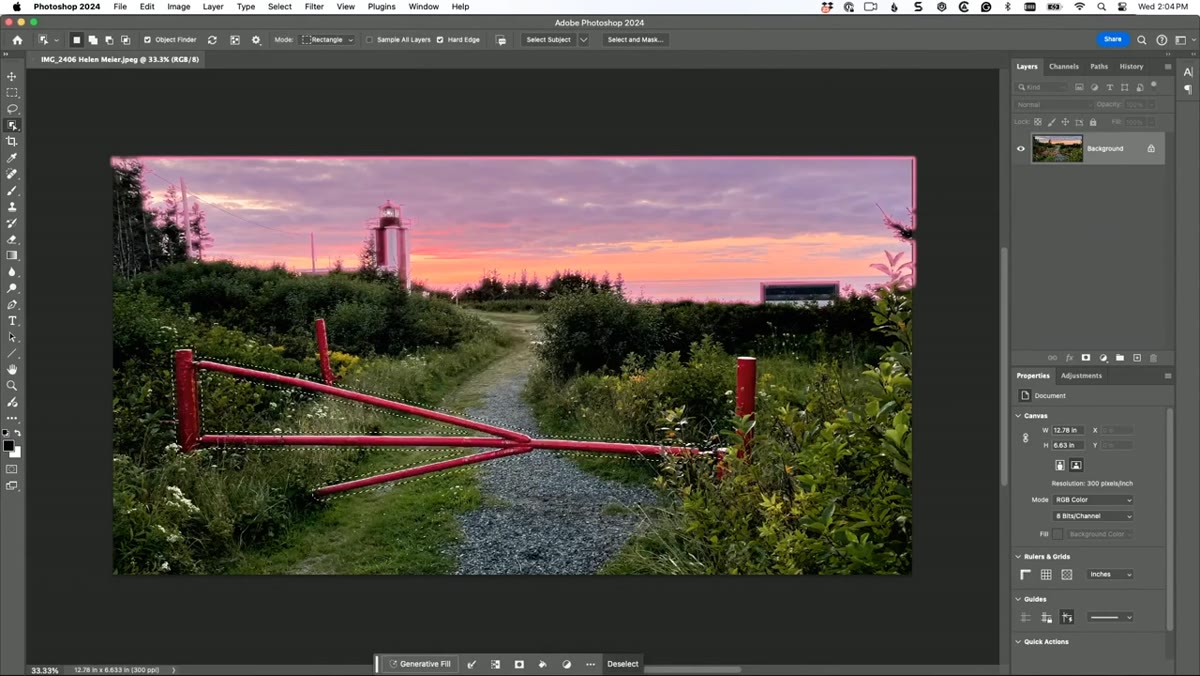Image resolution: width=1200 pixels, height=676 pixels.
Task: Open layer fx styles menu
Action: 1069,358
